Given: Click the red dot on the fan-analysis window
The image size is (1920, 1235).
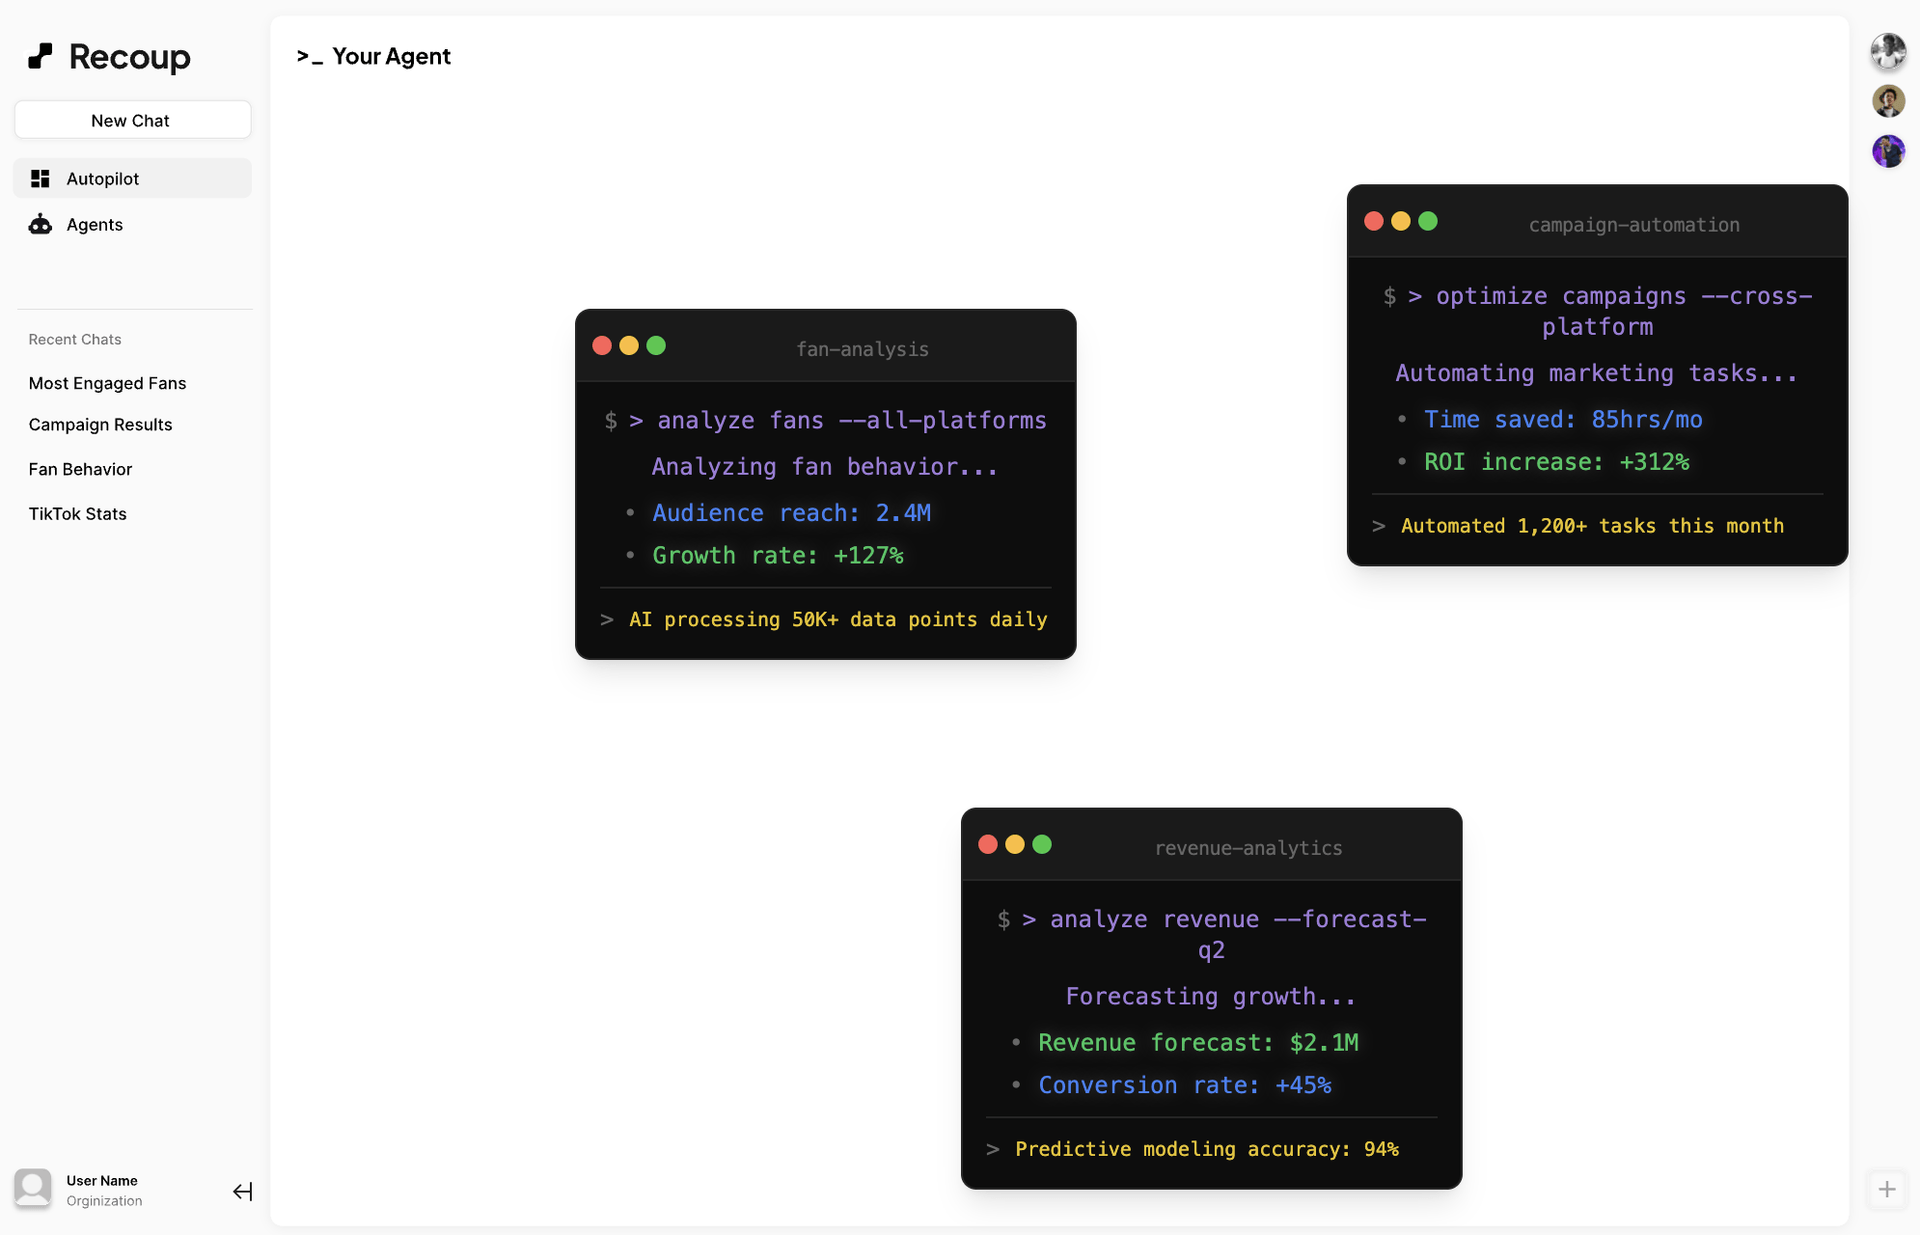Looking at the screenshot, I should click(x=602, y=345).
